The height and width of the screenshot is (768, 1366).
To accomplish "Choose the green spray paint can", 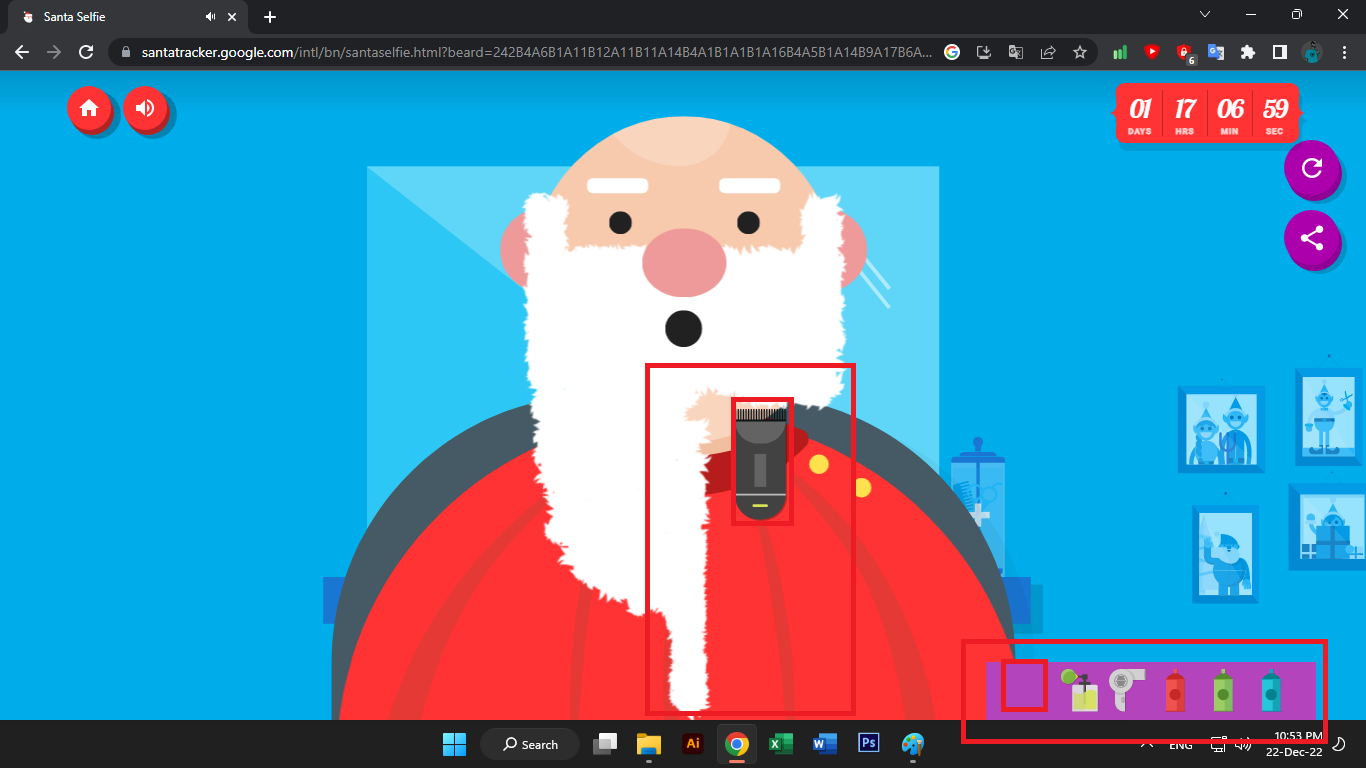I will pyautogui.click(x=1223, y=690).
